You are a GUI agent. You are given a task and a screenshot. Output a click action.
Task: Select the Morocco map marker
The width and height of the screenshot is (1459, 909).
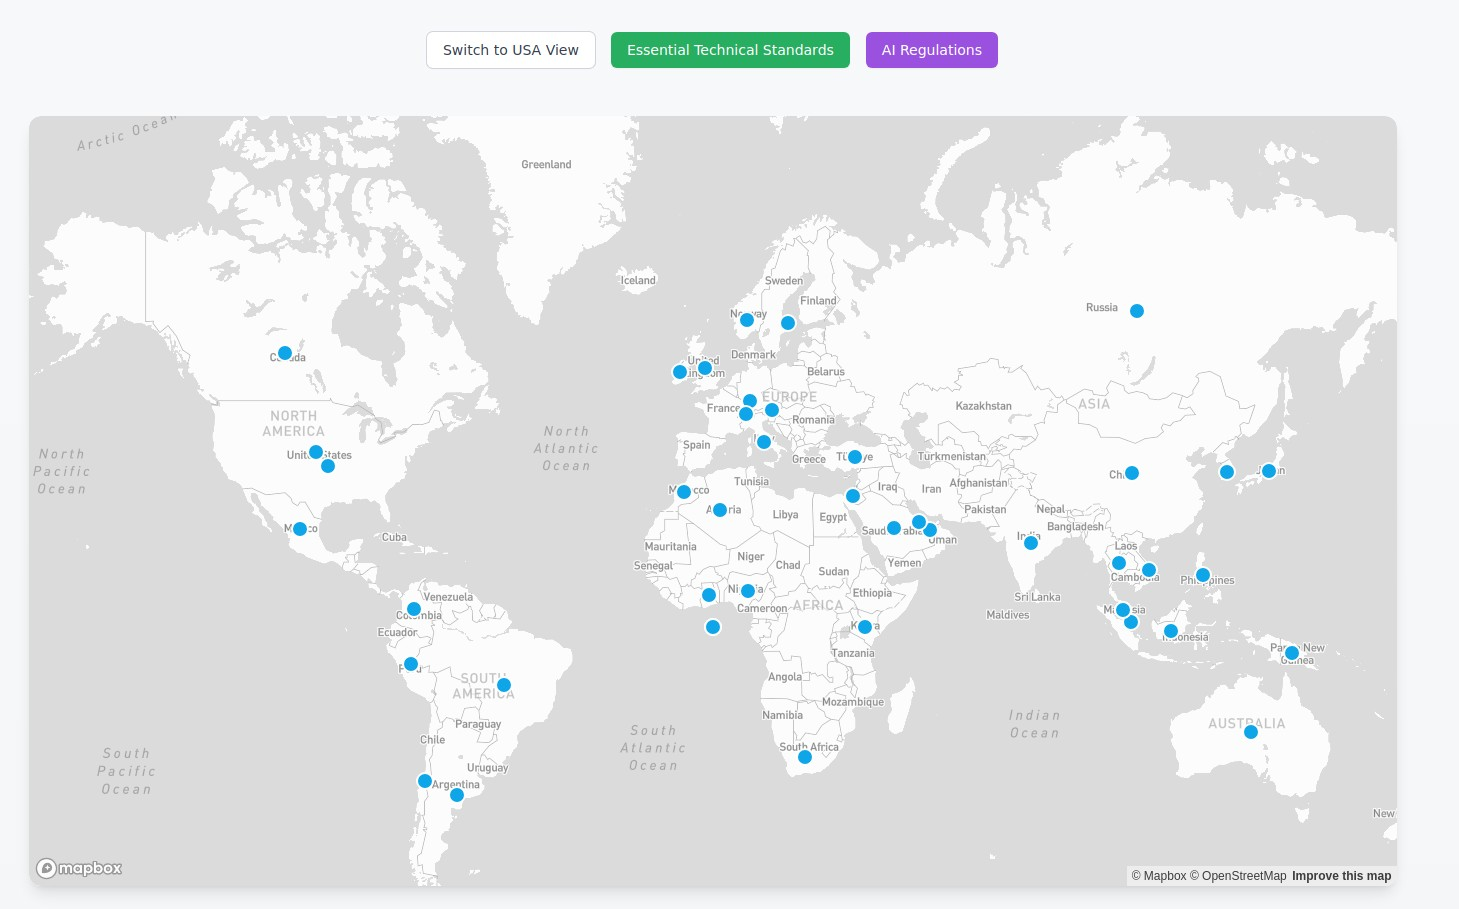coord(684,491)
